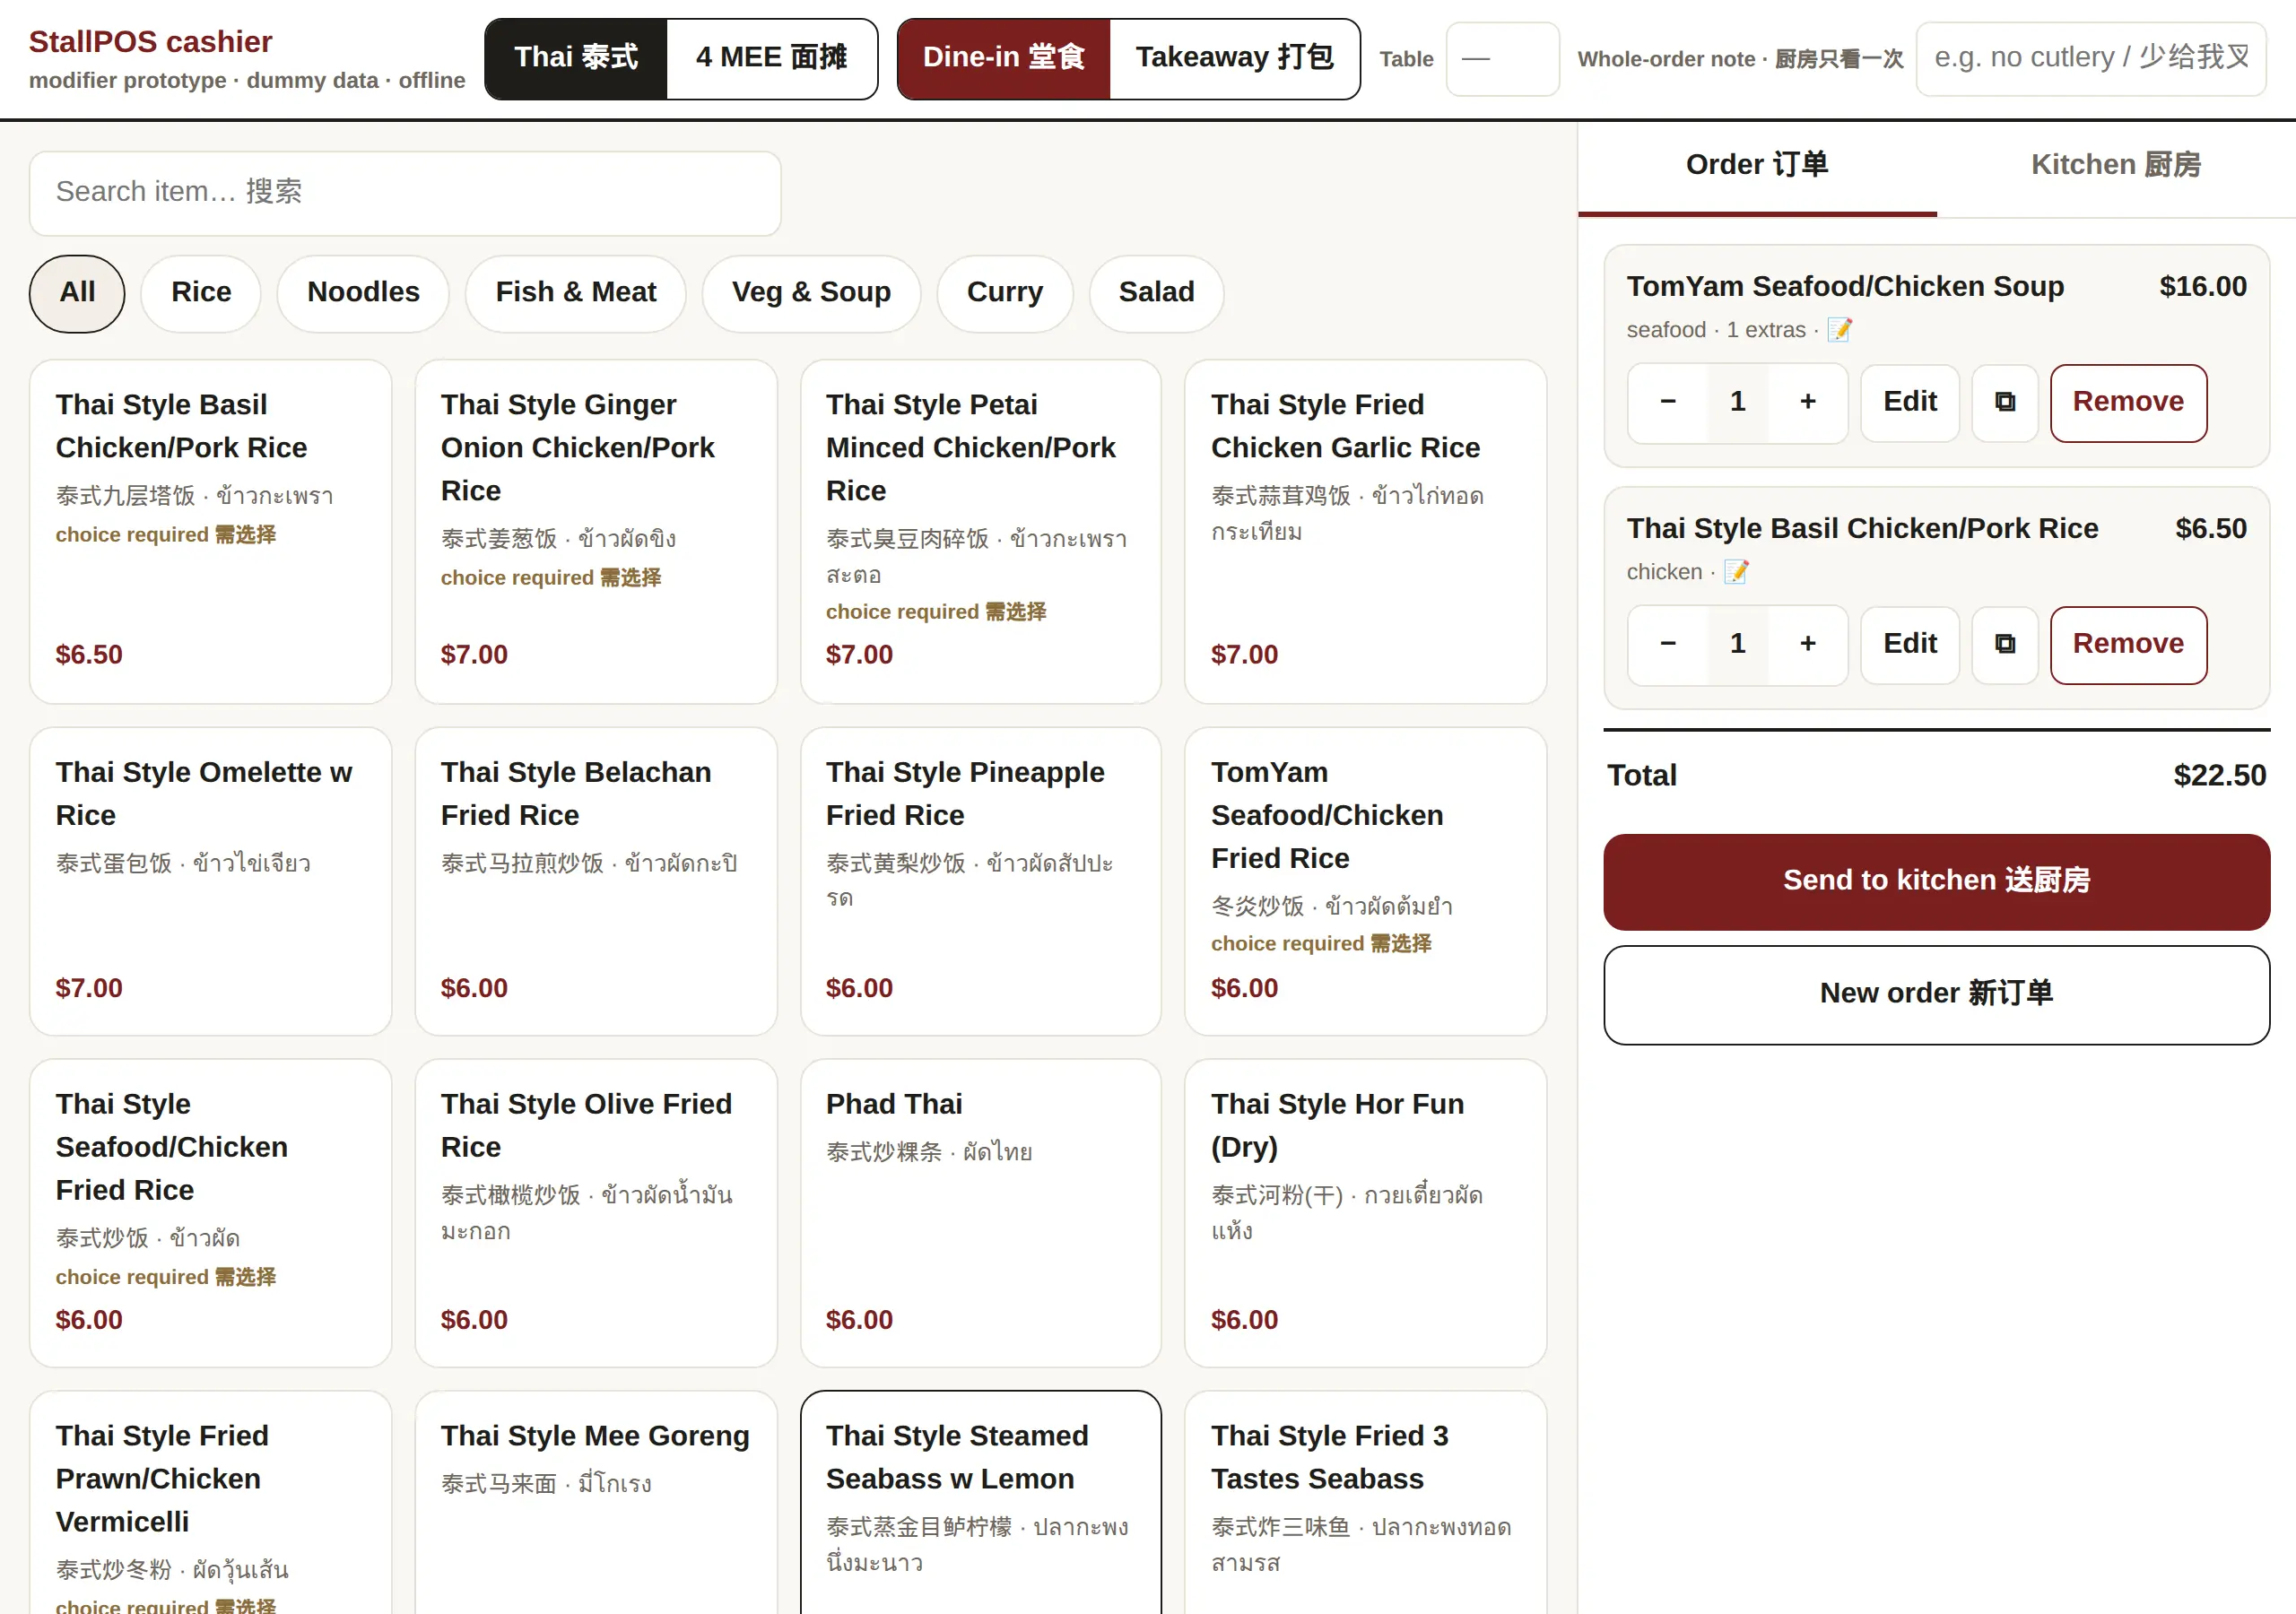Select Dine-in 堂食 mode
Screen dimensions: 2296x1614
pyautogui.click(x=1004, y=58)
